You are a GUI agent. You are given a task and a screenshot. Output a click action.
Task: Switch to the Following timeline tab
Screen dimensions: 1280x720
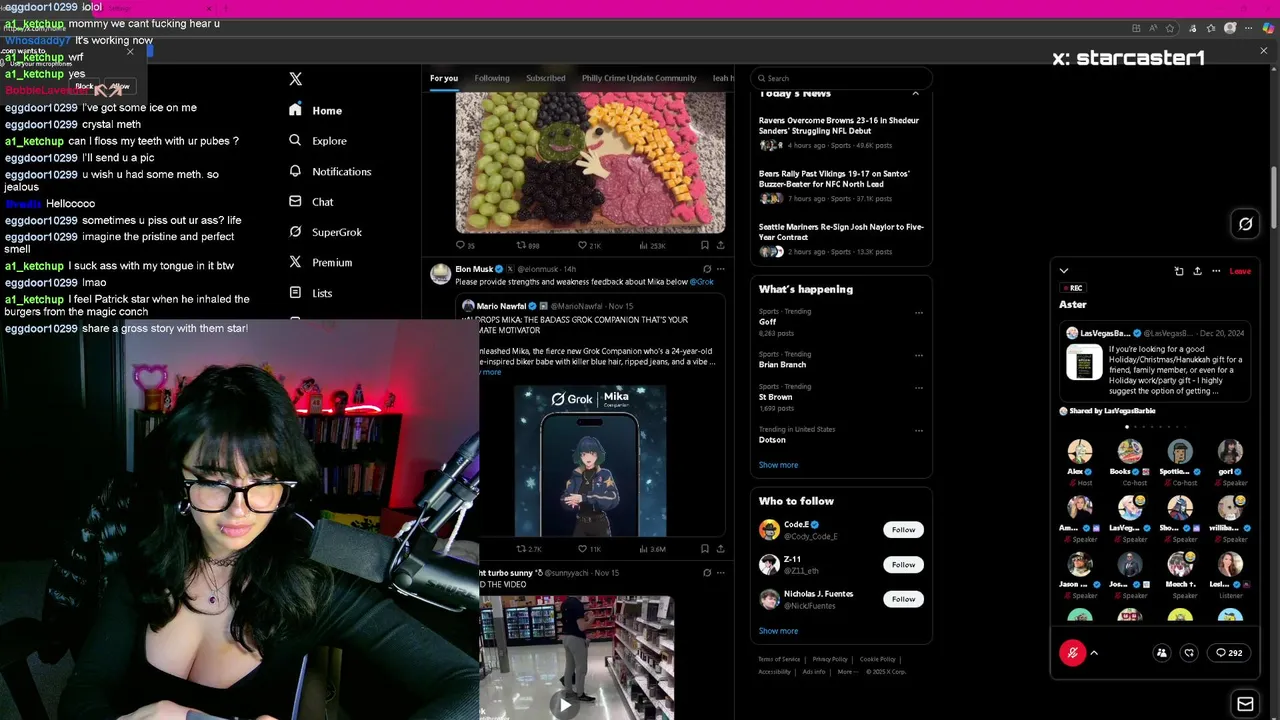click(x=492, y=78)
